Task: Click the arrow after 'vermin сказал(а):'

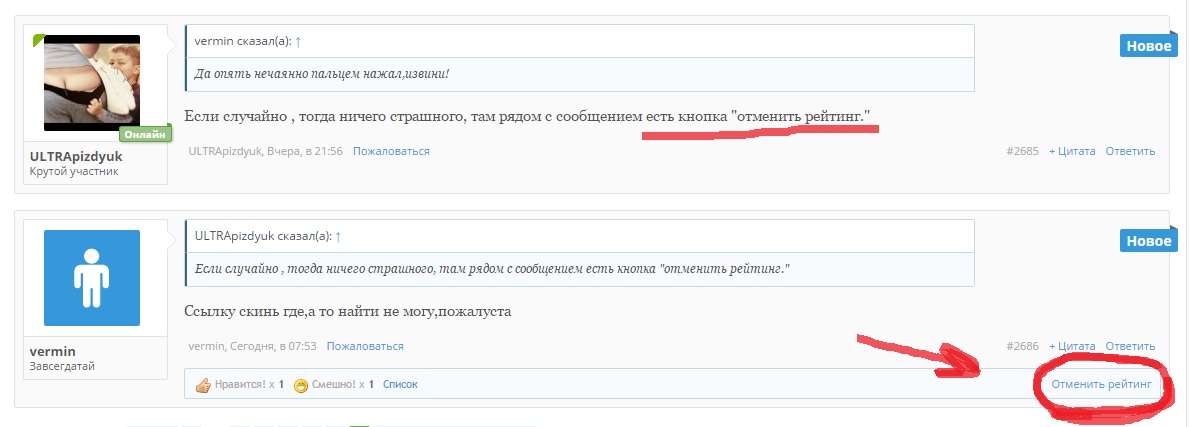Action: [x=298, y=42]
